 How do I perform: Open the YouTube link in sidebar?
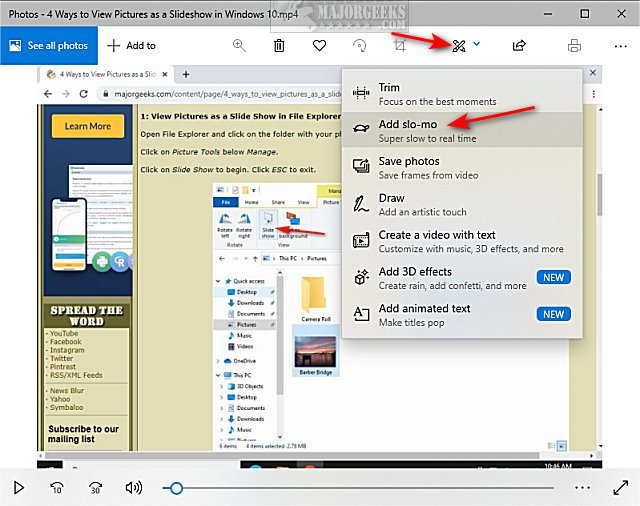click(64, 333)
